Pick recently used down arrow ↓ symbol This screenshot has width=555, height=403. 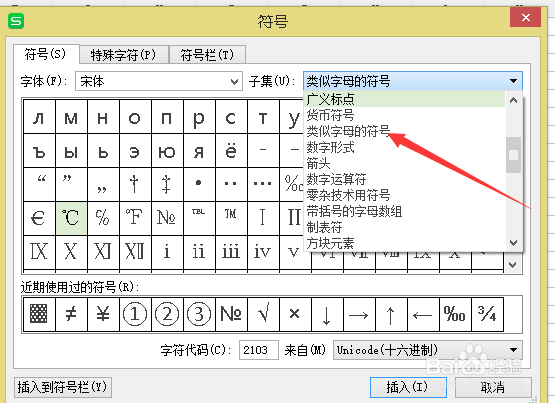tap(327, 314)
